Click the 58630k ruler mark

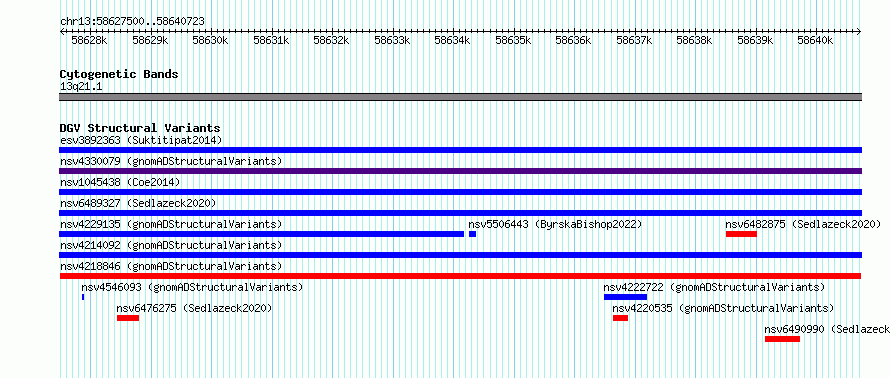(x=210, y=40)
